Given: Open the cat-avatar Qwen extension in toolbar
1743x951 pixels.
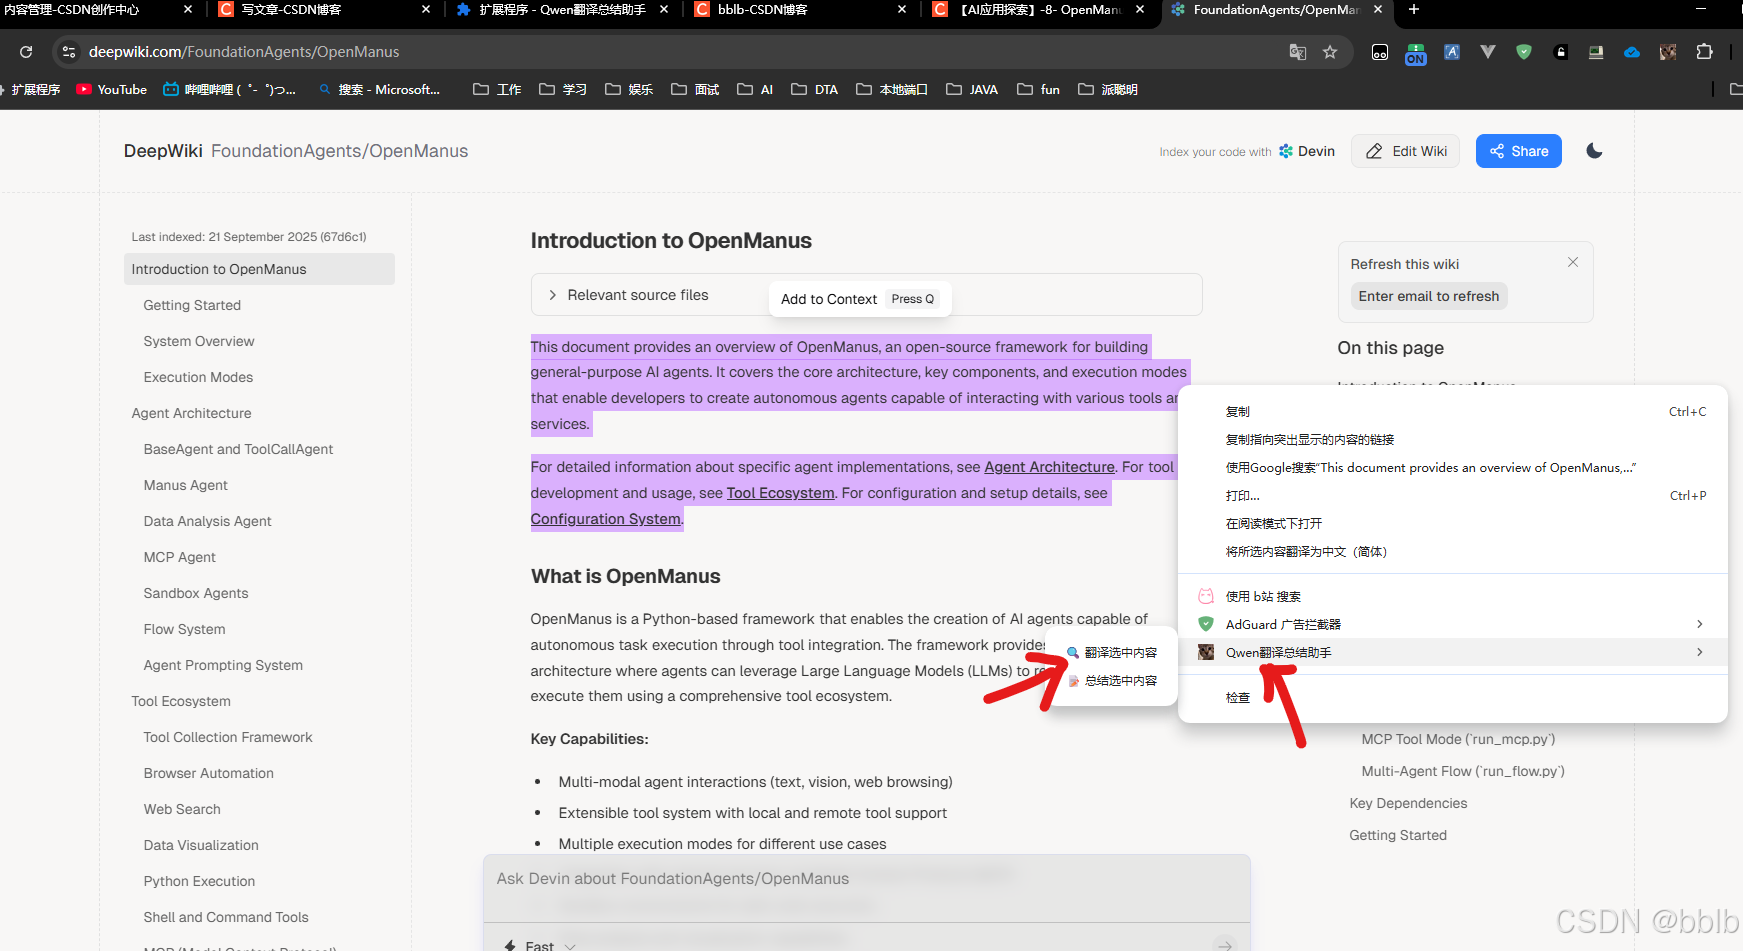Looking at the screenshot, I should coord(1668,52).
